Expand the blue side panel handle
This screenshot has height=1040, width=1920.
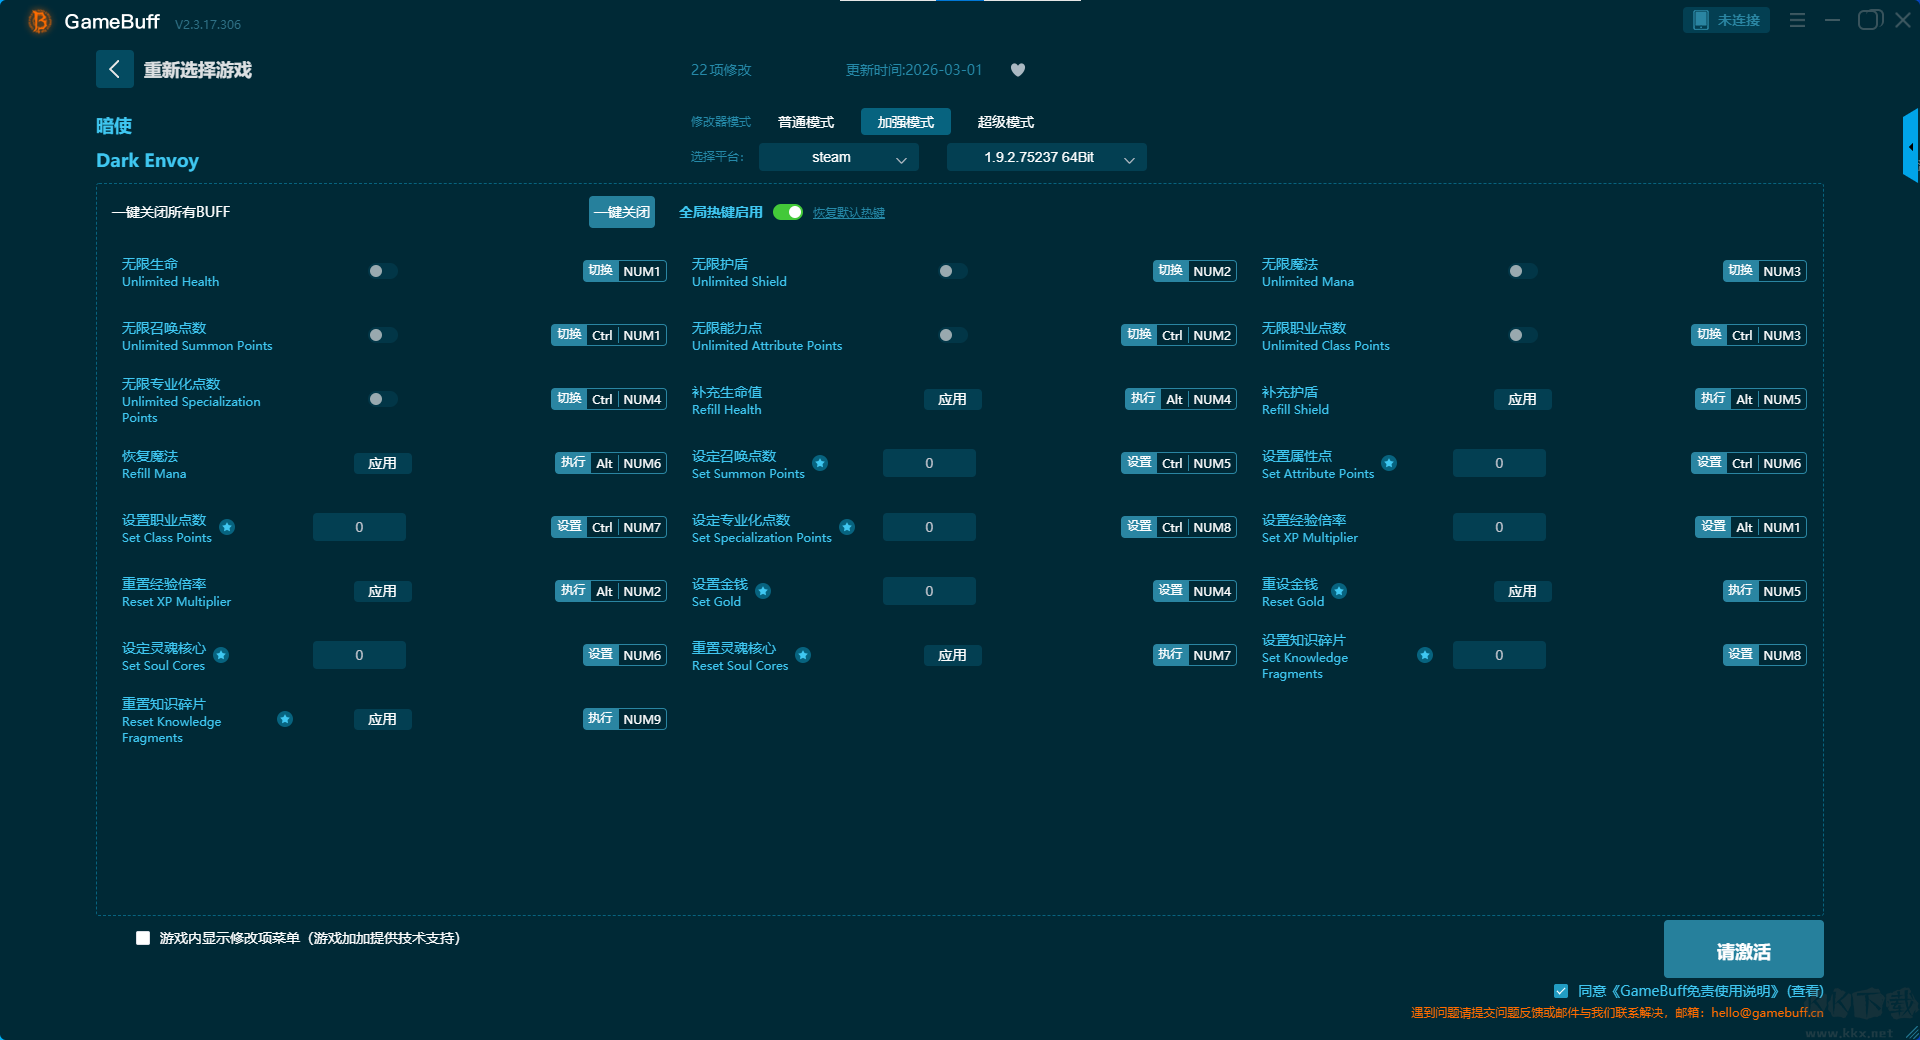[x=1910, y=146]
